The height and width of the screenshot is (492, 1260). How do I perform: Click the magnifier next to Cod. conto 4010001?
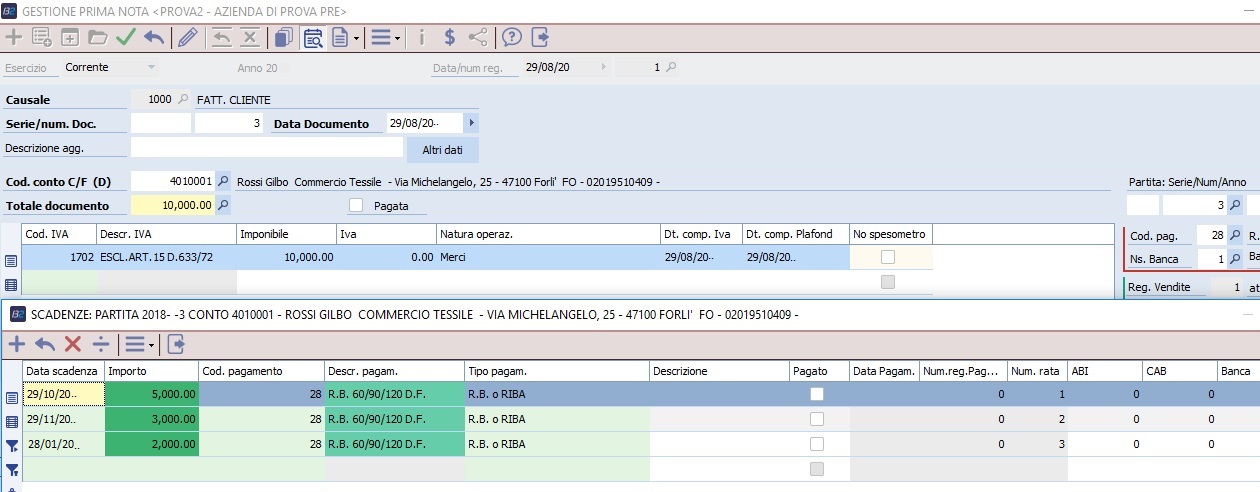click(x=224, y=182)
